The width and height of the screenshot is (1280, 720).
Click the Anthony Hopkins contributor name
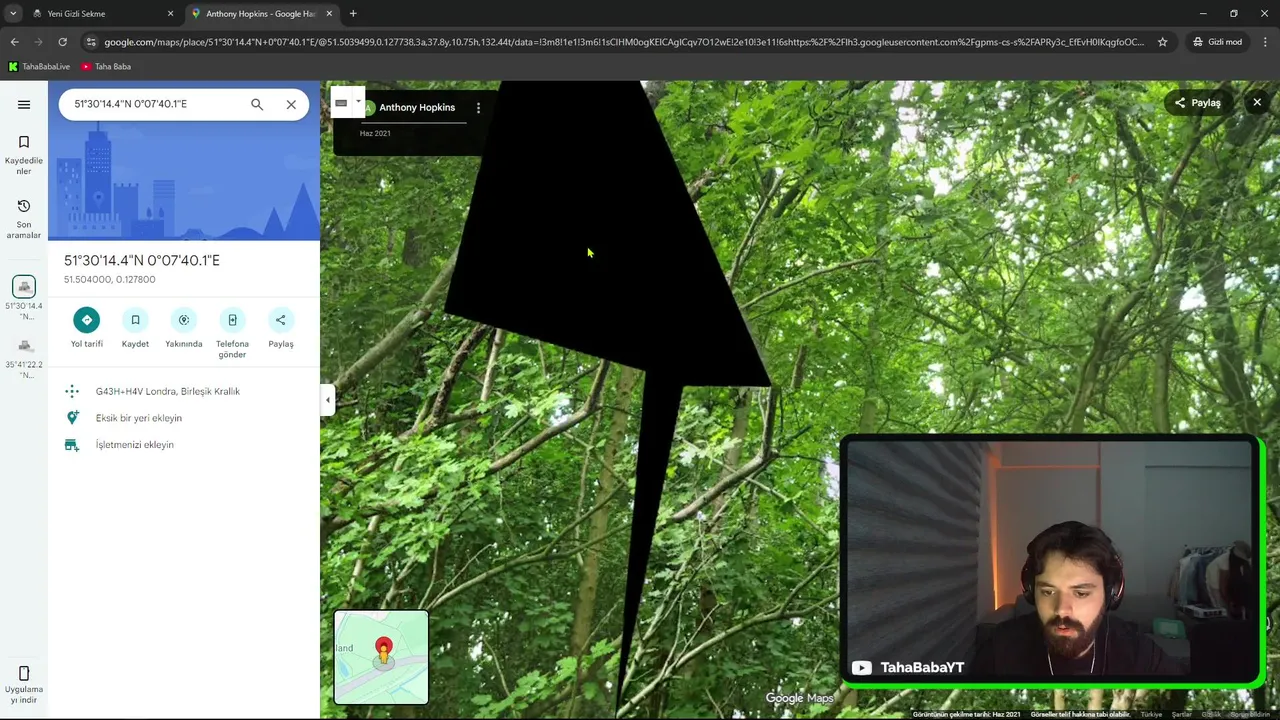417,108
